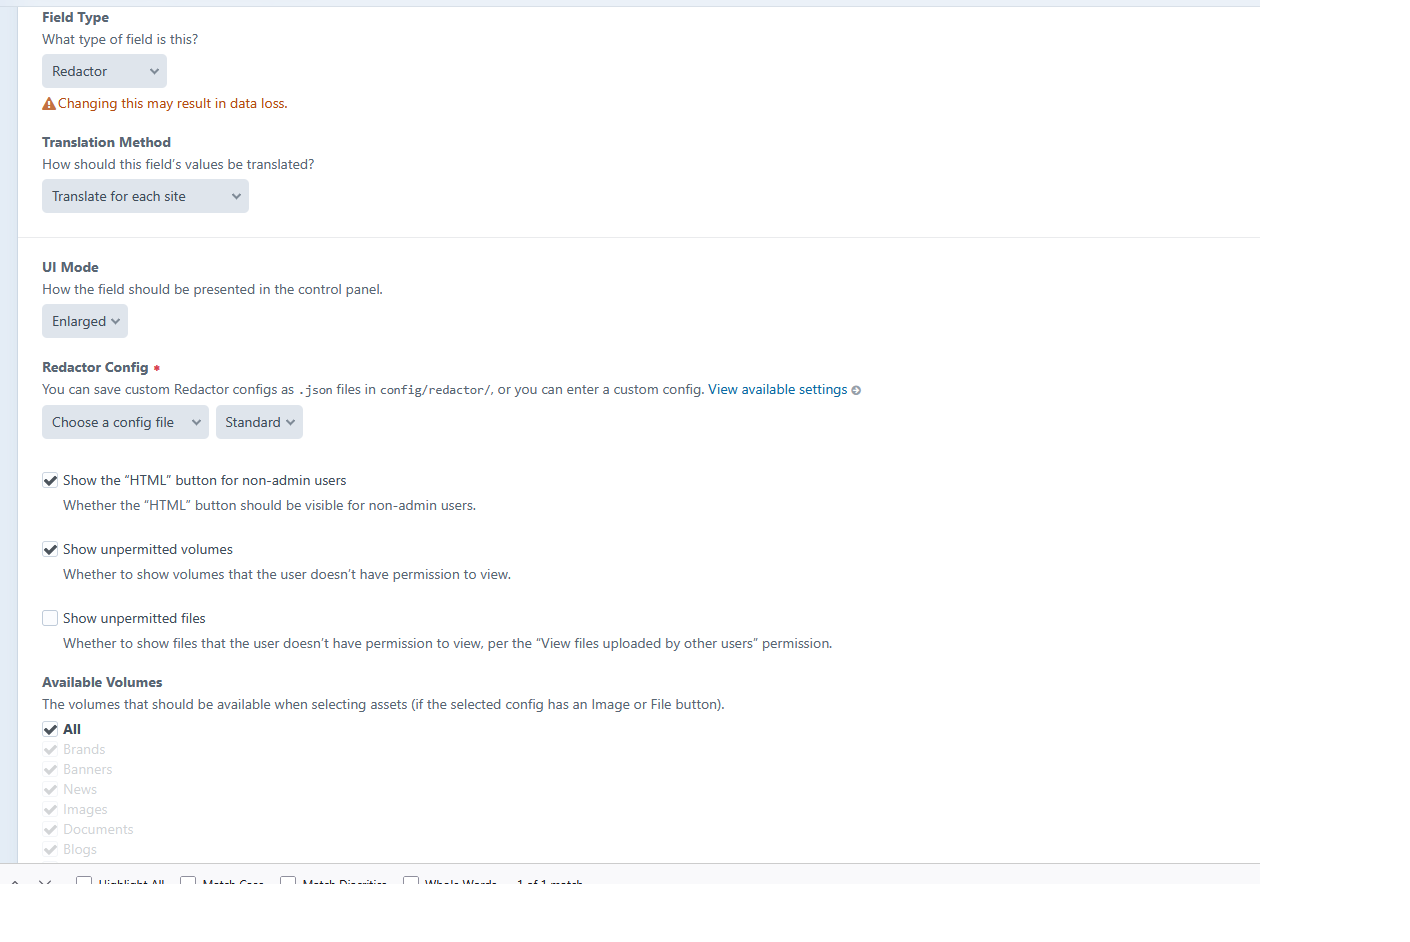Uncheck Show unpermitted volumes
Image resolution: width=1410 pixels, height=942 pixels.
(50, 550)
